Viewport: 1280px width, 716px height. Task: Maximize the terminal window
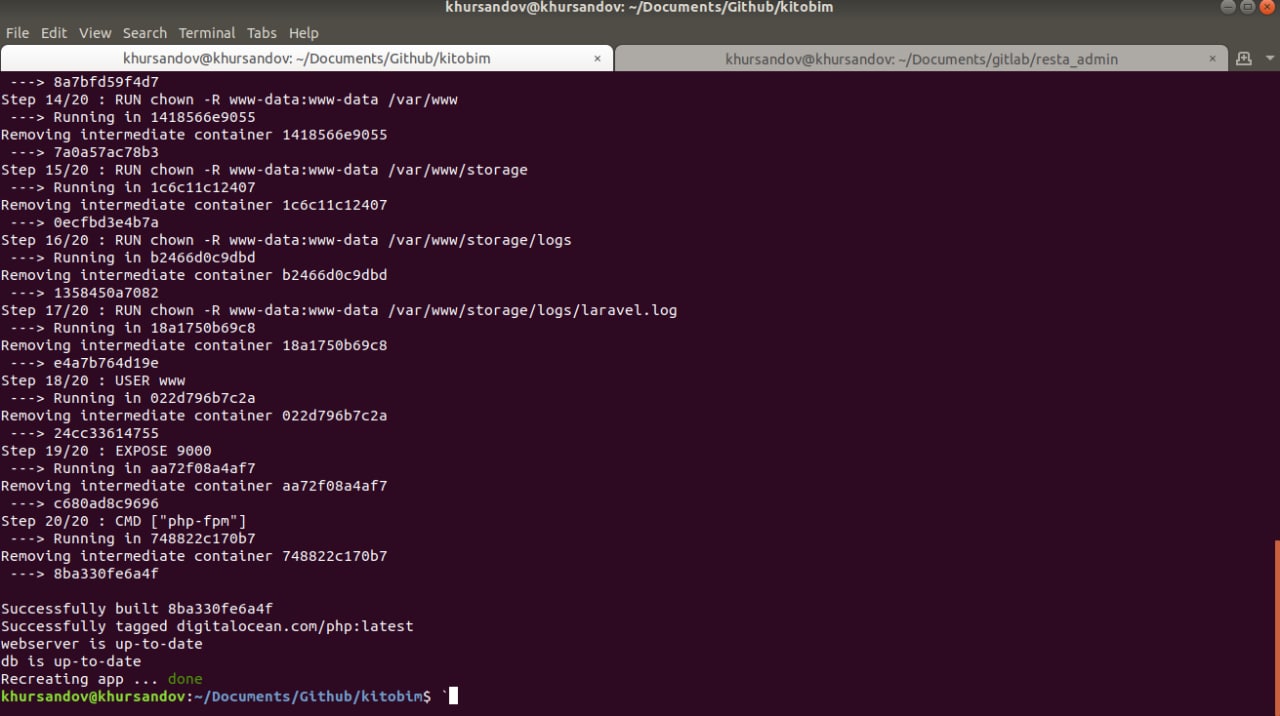(x=1247, y=7)
